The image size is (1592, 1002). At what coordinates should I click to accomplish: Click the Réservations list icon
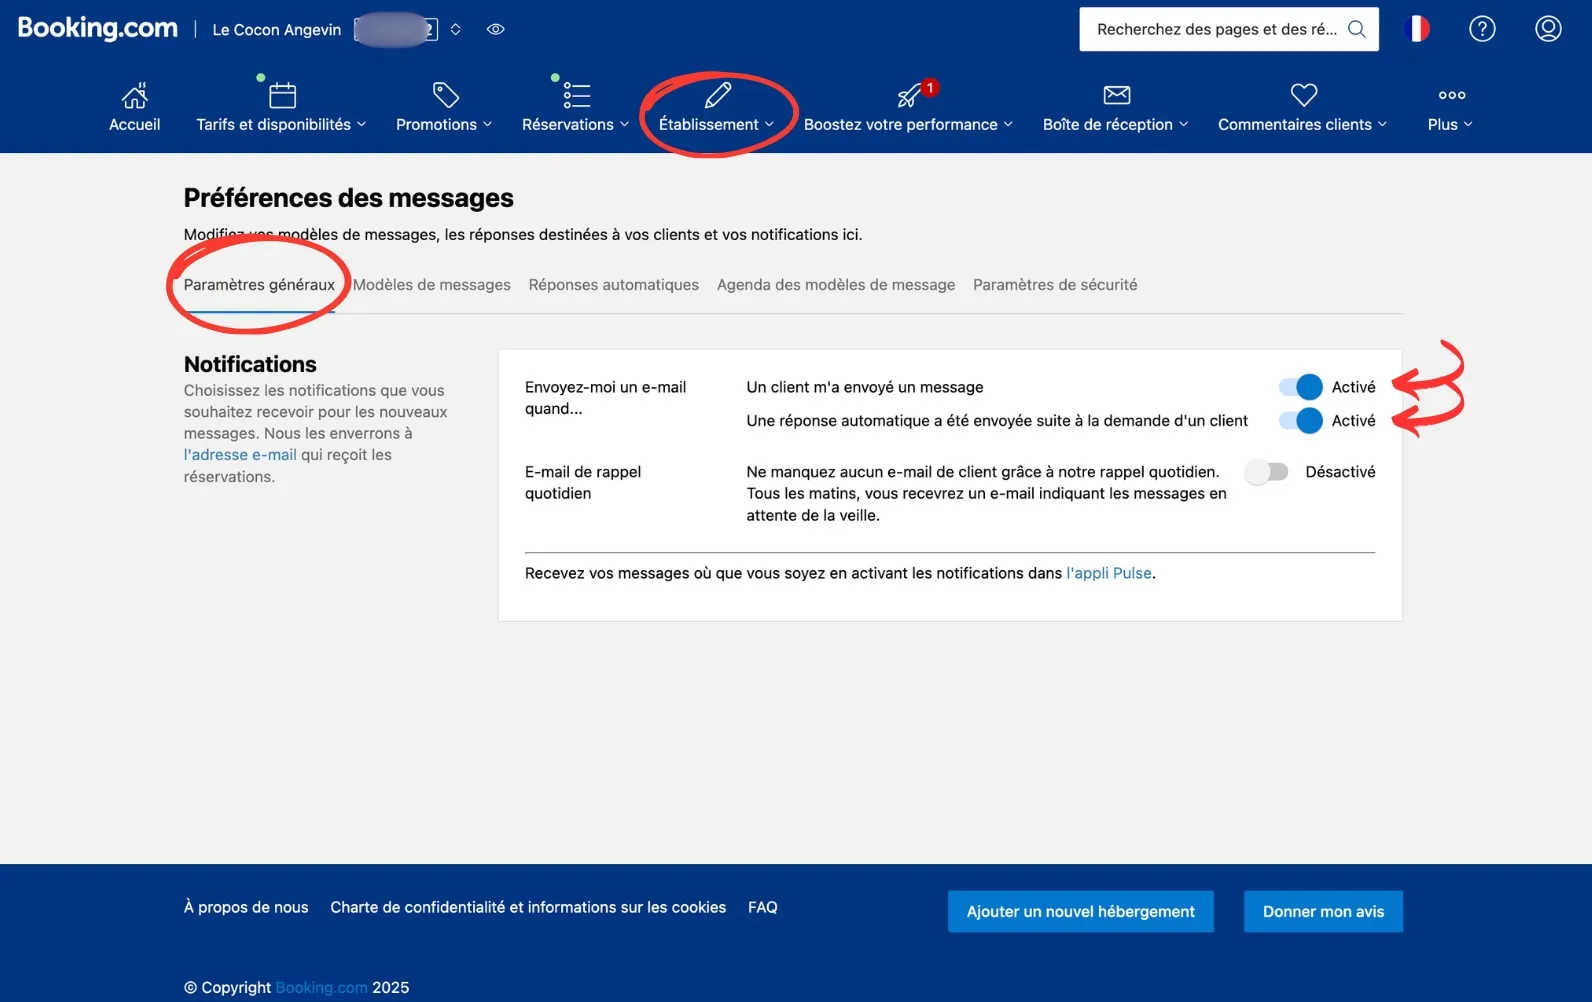tap(577, 95)
